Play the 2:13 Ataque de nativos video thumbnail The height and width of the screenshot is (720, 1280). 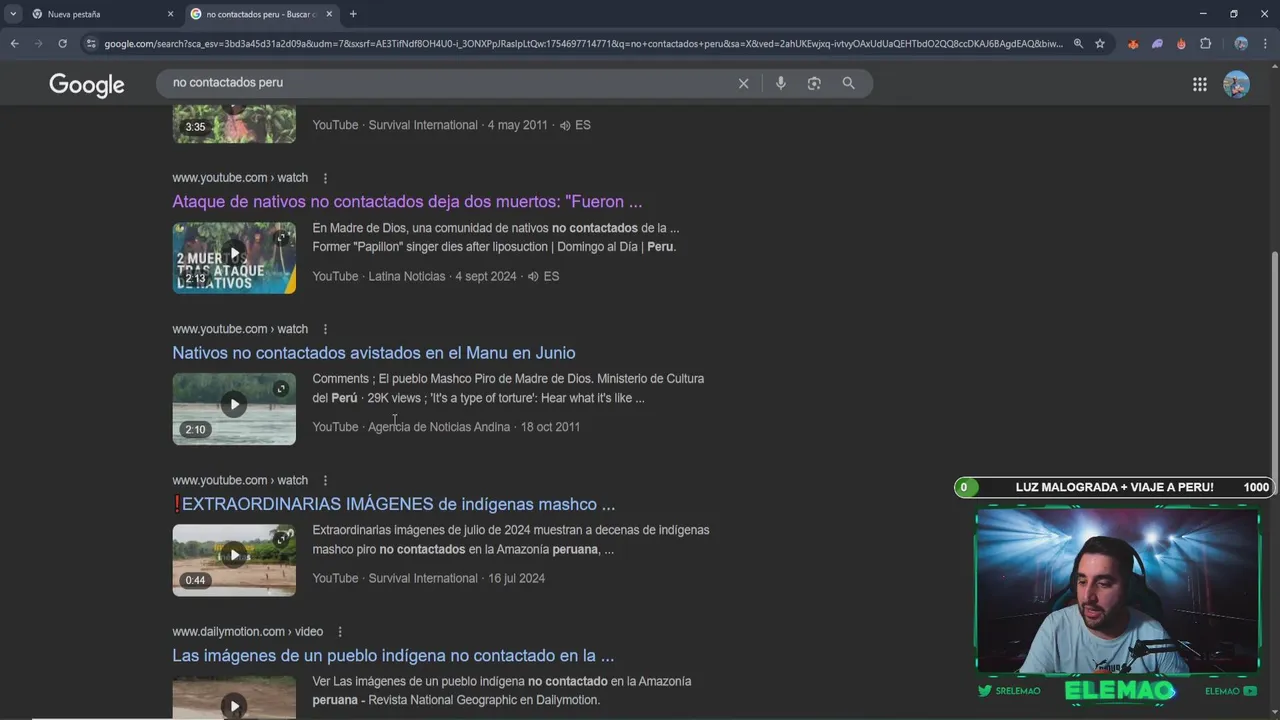point(234,257)
